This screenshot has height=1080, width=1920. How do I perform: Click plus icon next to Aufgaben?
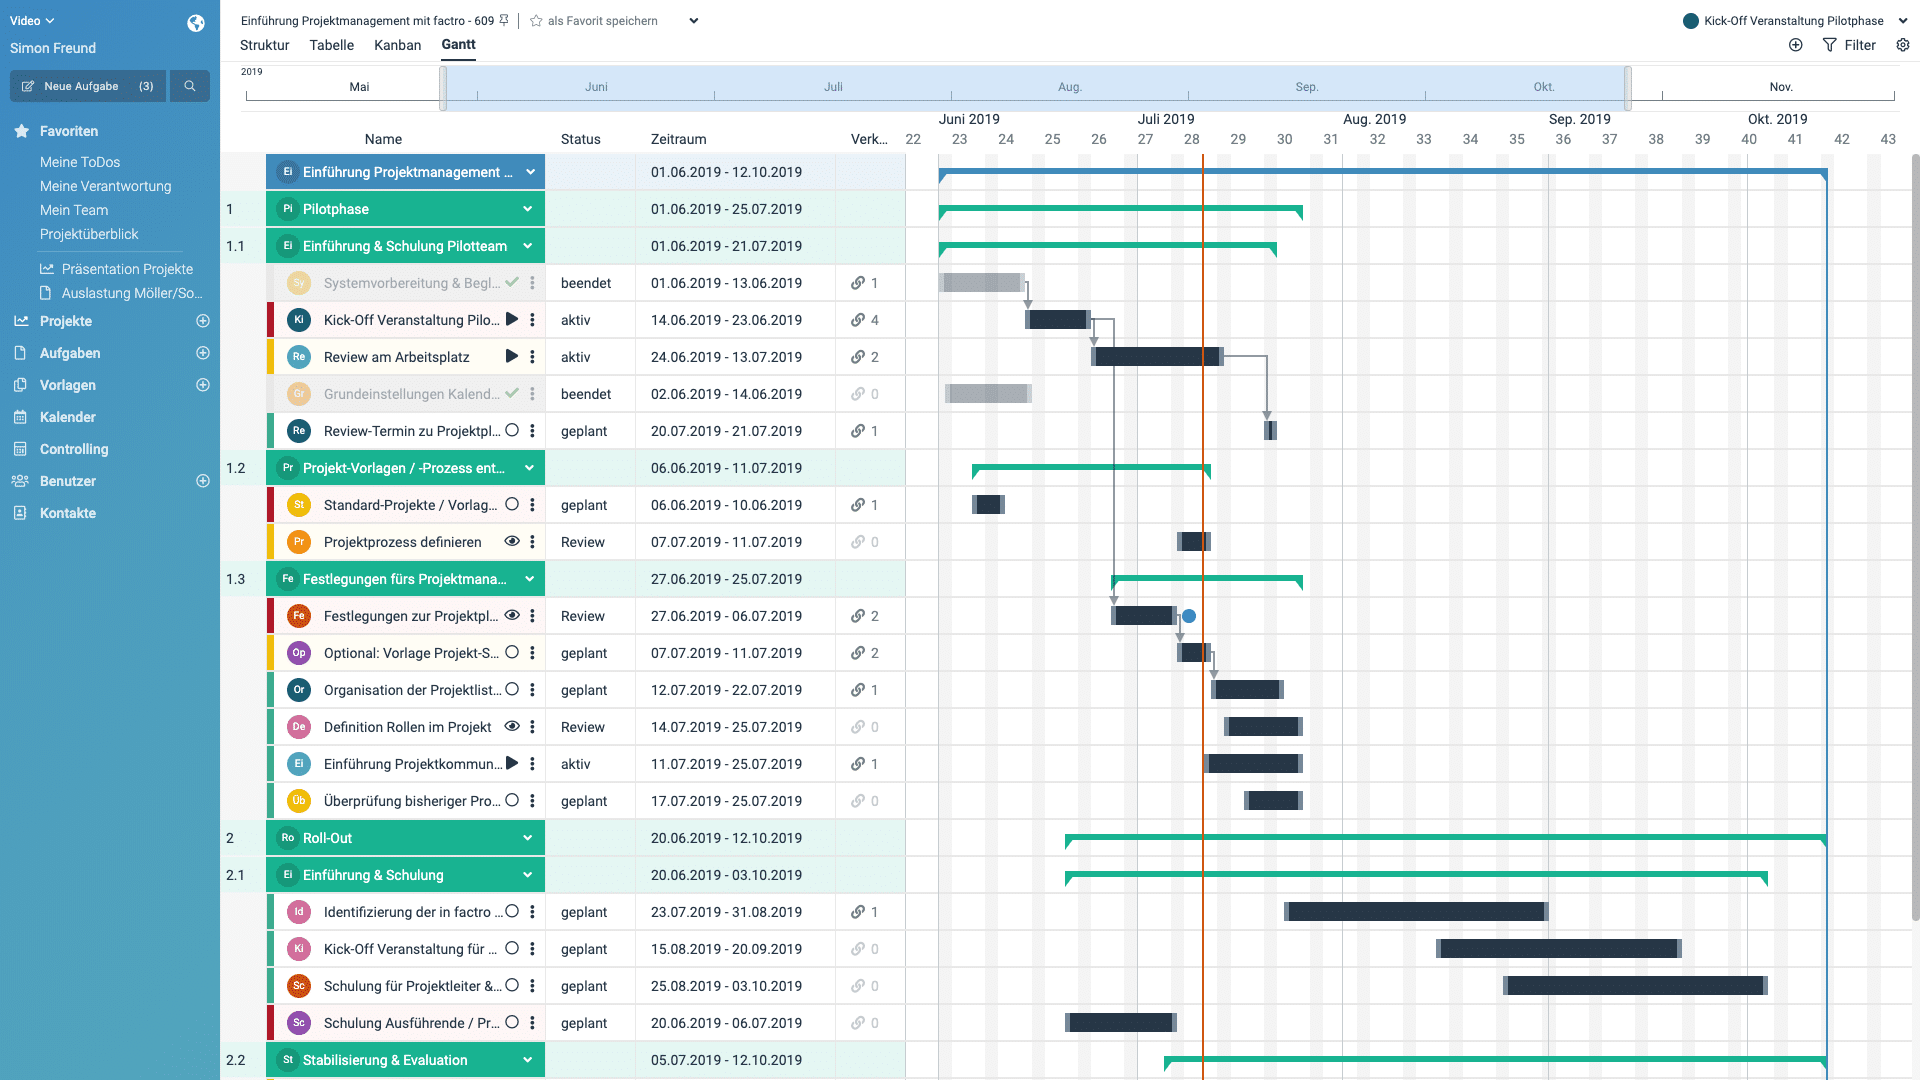click(x=203, y=353)
